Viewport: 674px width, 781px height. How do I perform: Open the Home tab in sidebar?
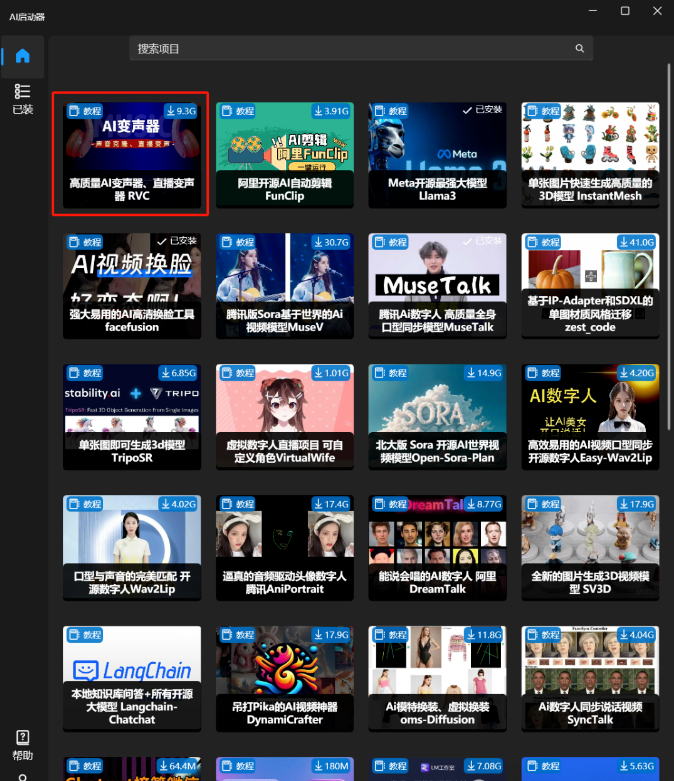pos(22,56)
